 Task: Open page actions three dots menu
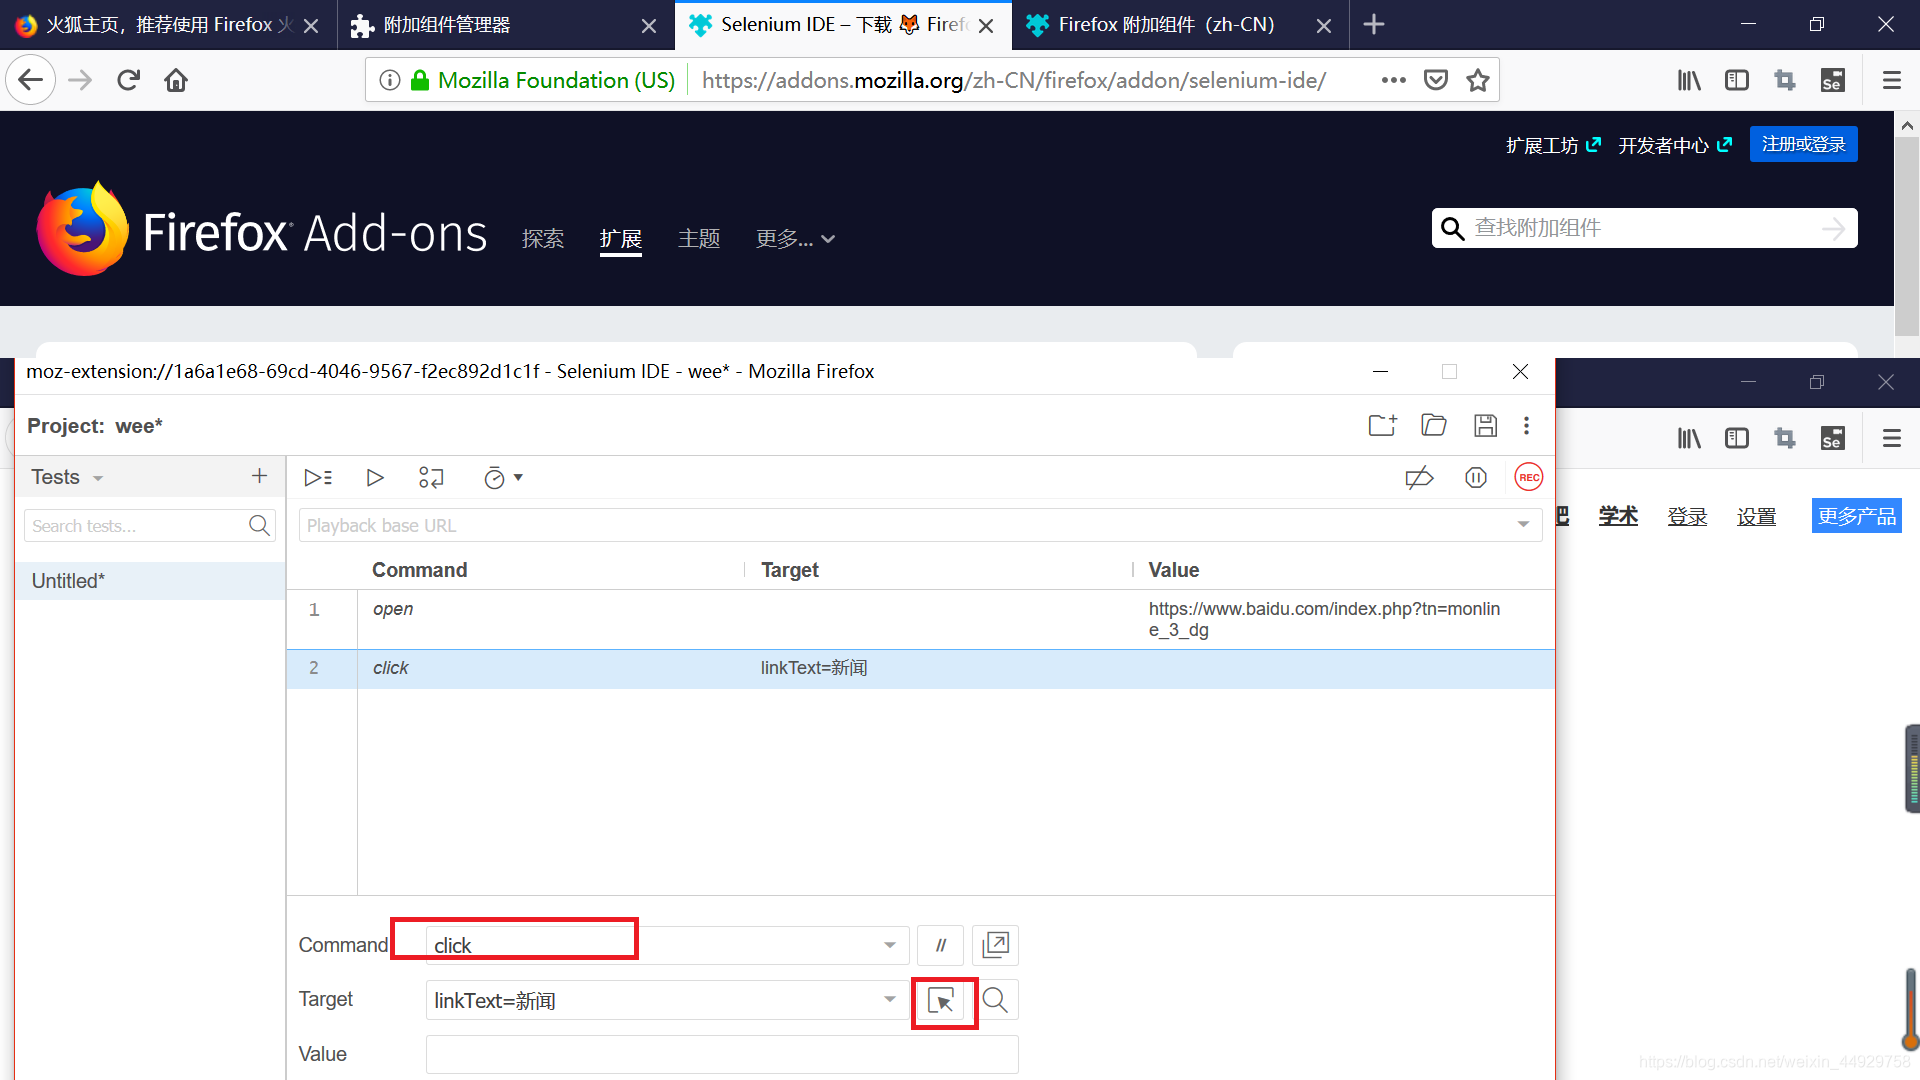click(1393, 80)
